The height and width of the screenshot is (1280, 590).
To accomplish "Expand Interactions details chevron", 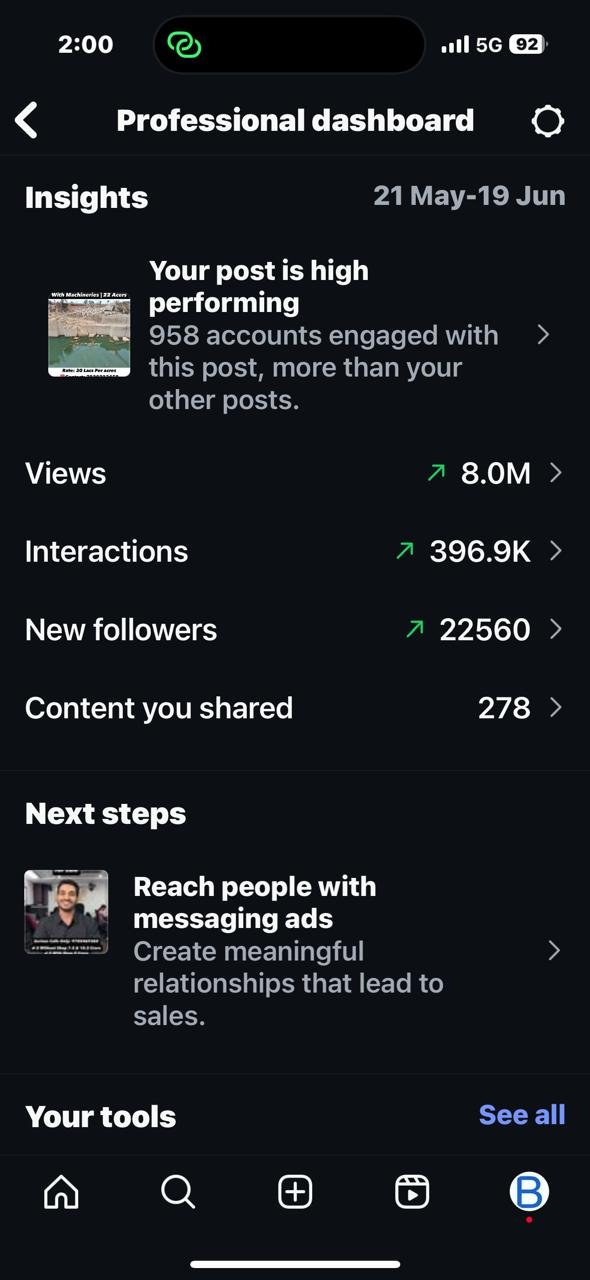I will click(556, 551).
